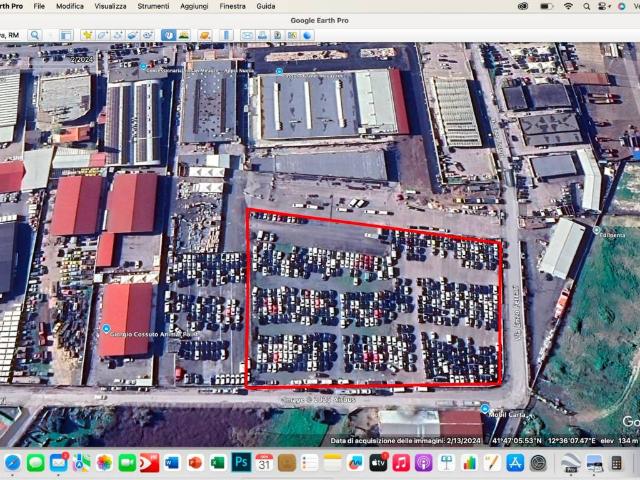The width and height of the screenshot is (640, 480).
Task: Open the Strumenti menu
Action: (153, 6)
